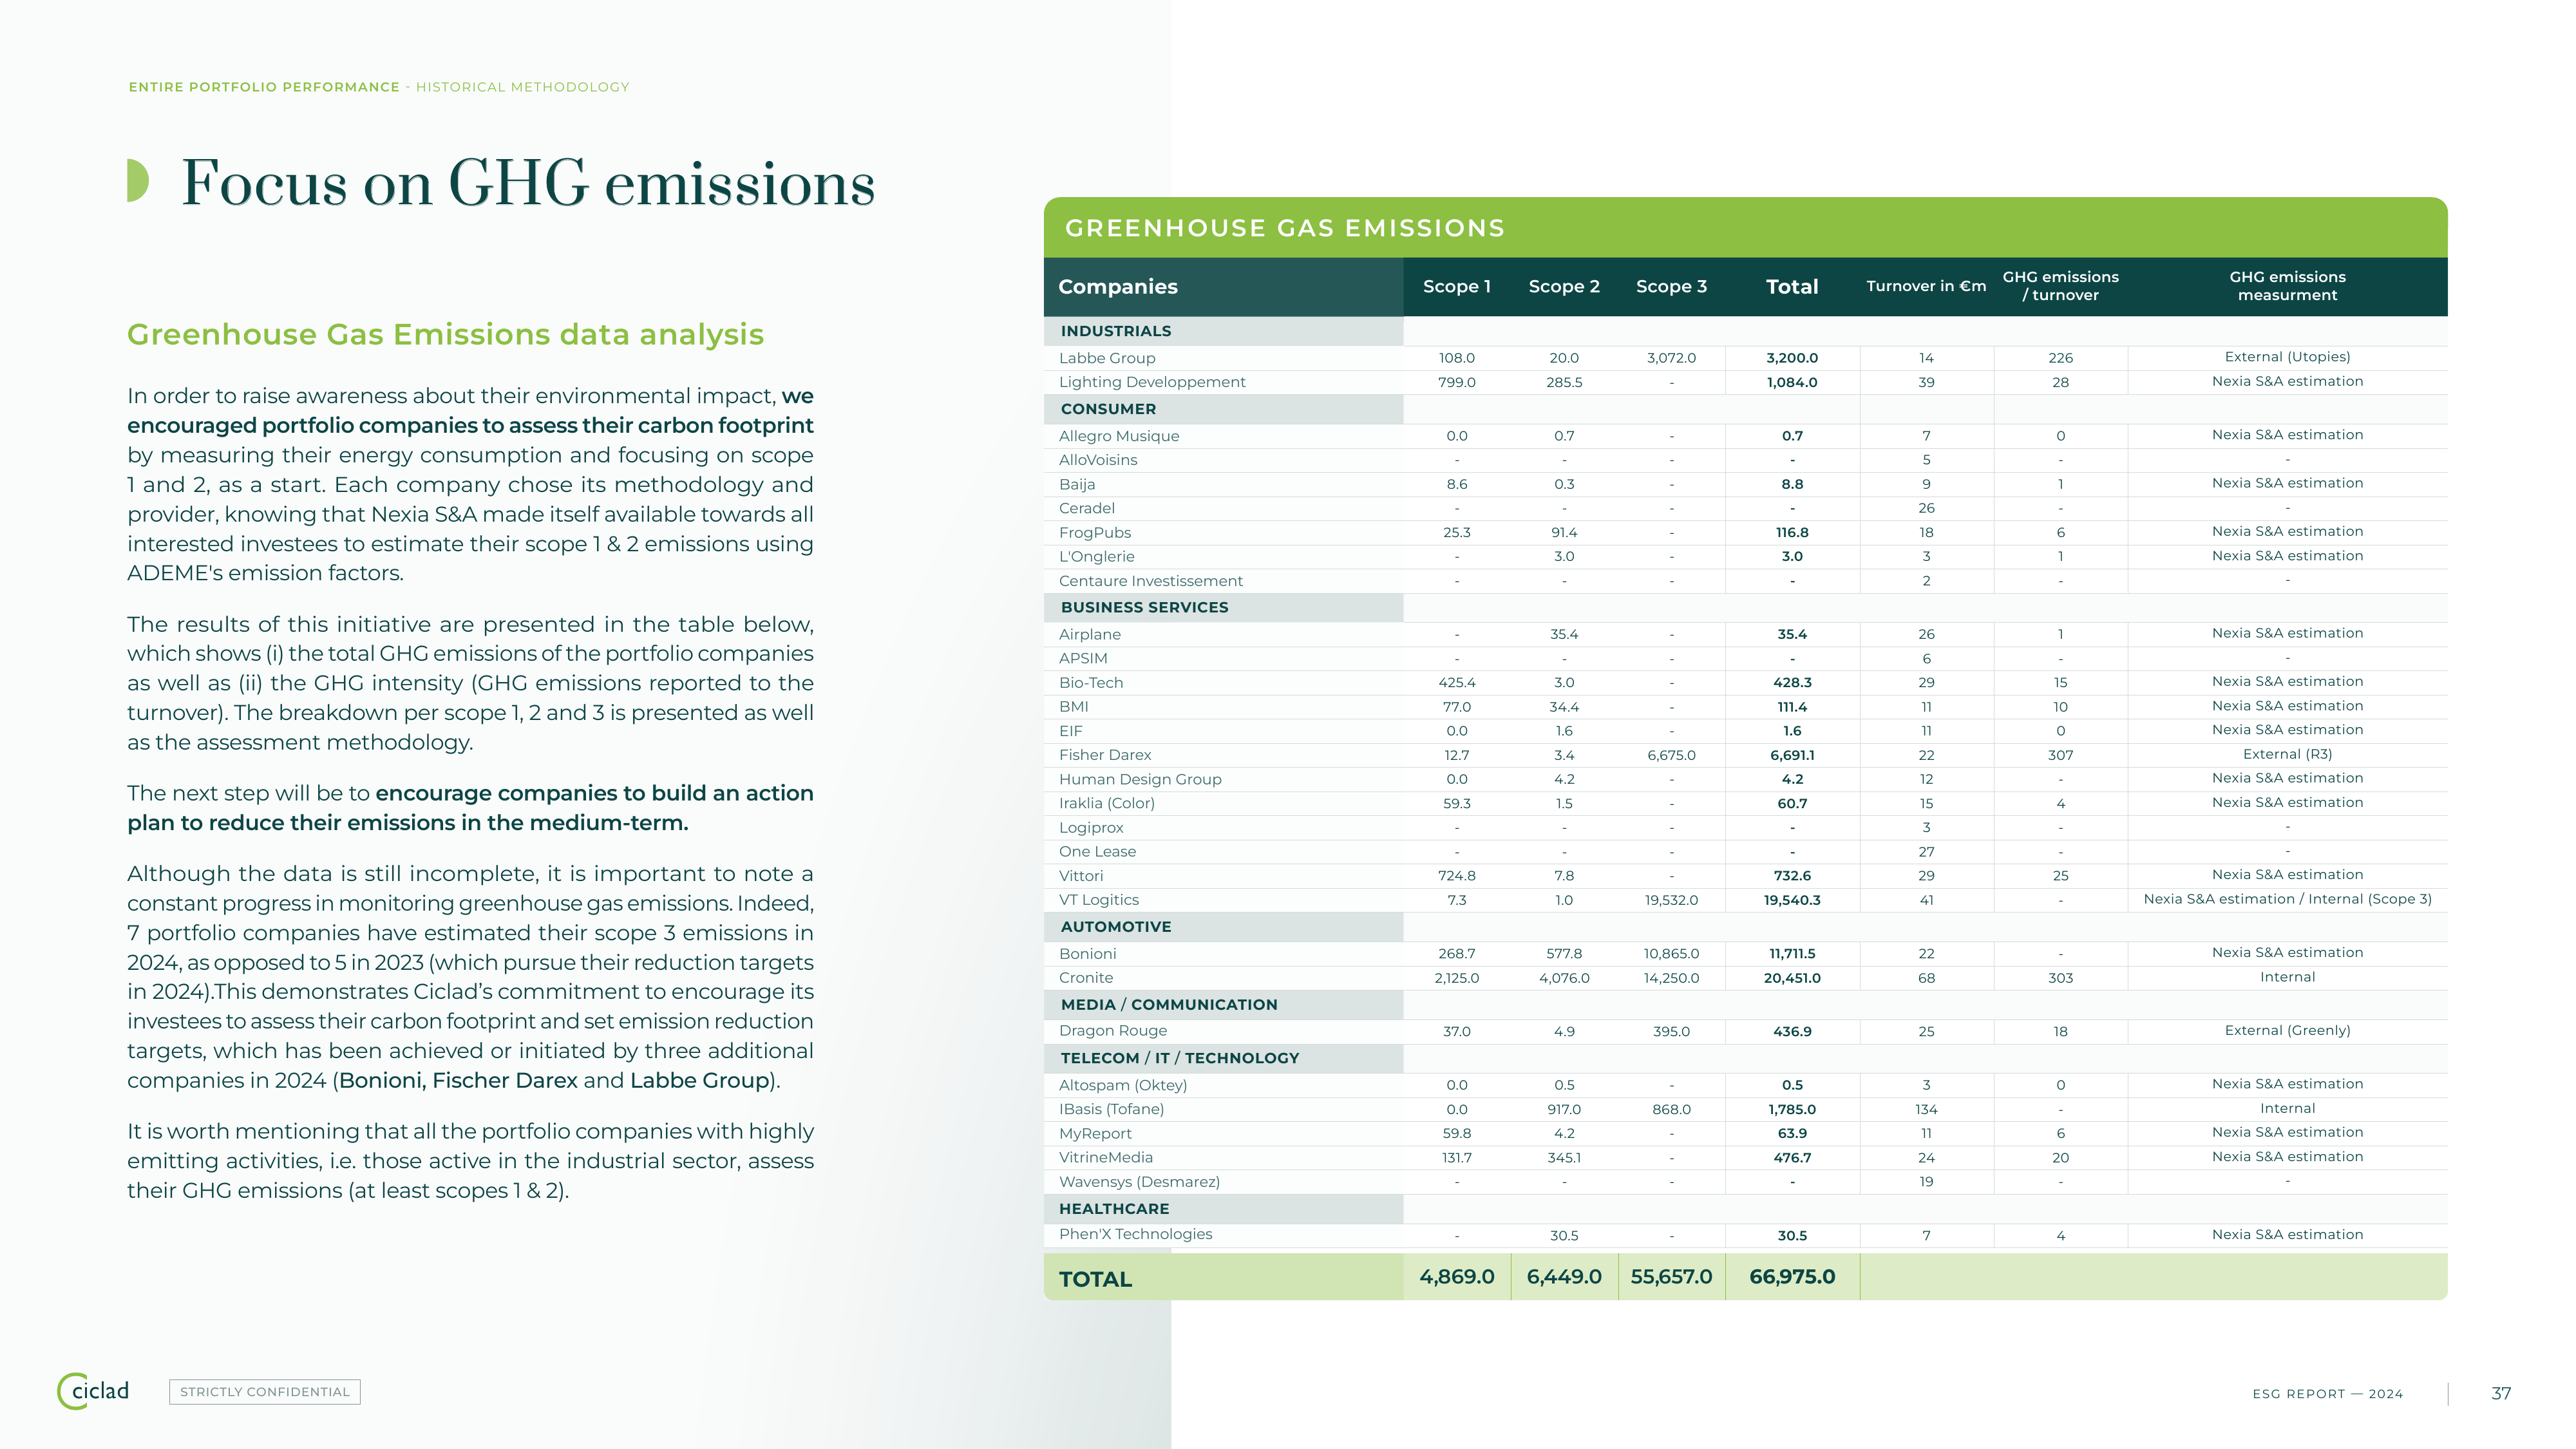
Task: Click Bonioni's Scope 3 value 10,865.0
Action: click(1671, 954)
